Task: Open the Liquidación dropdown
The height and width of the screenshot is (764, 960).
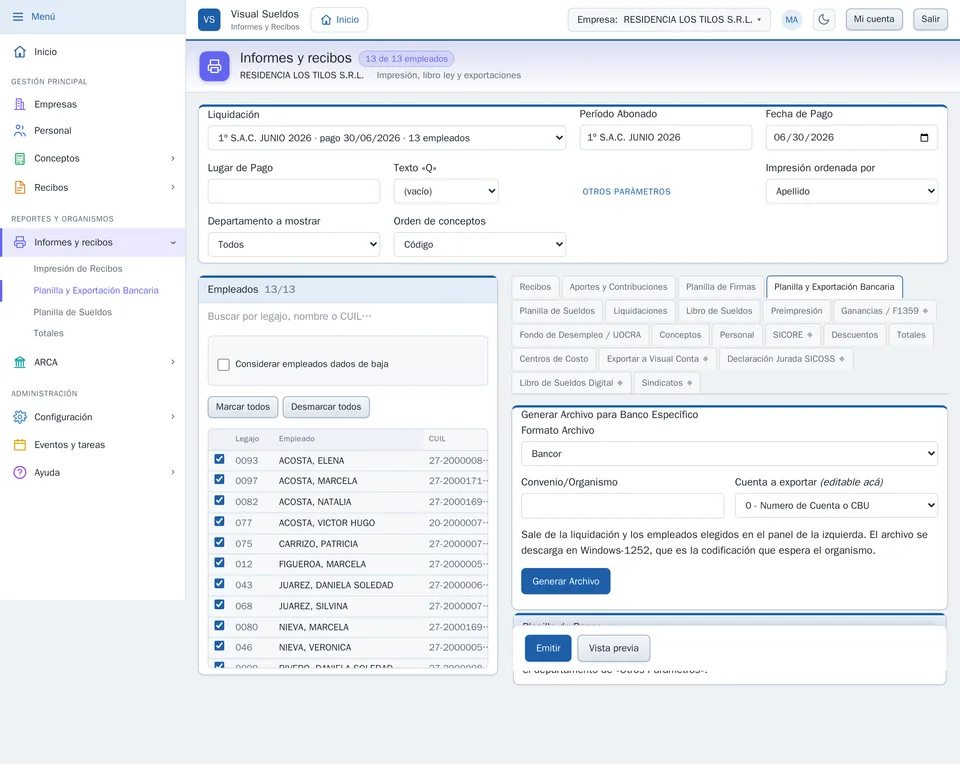Action: [x=387, y=138]
